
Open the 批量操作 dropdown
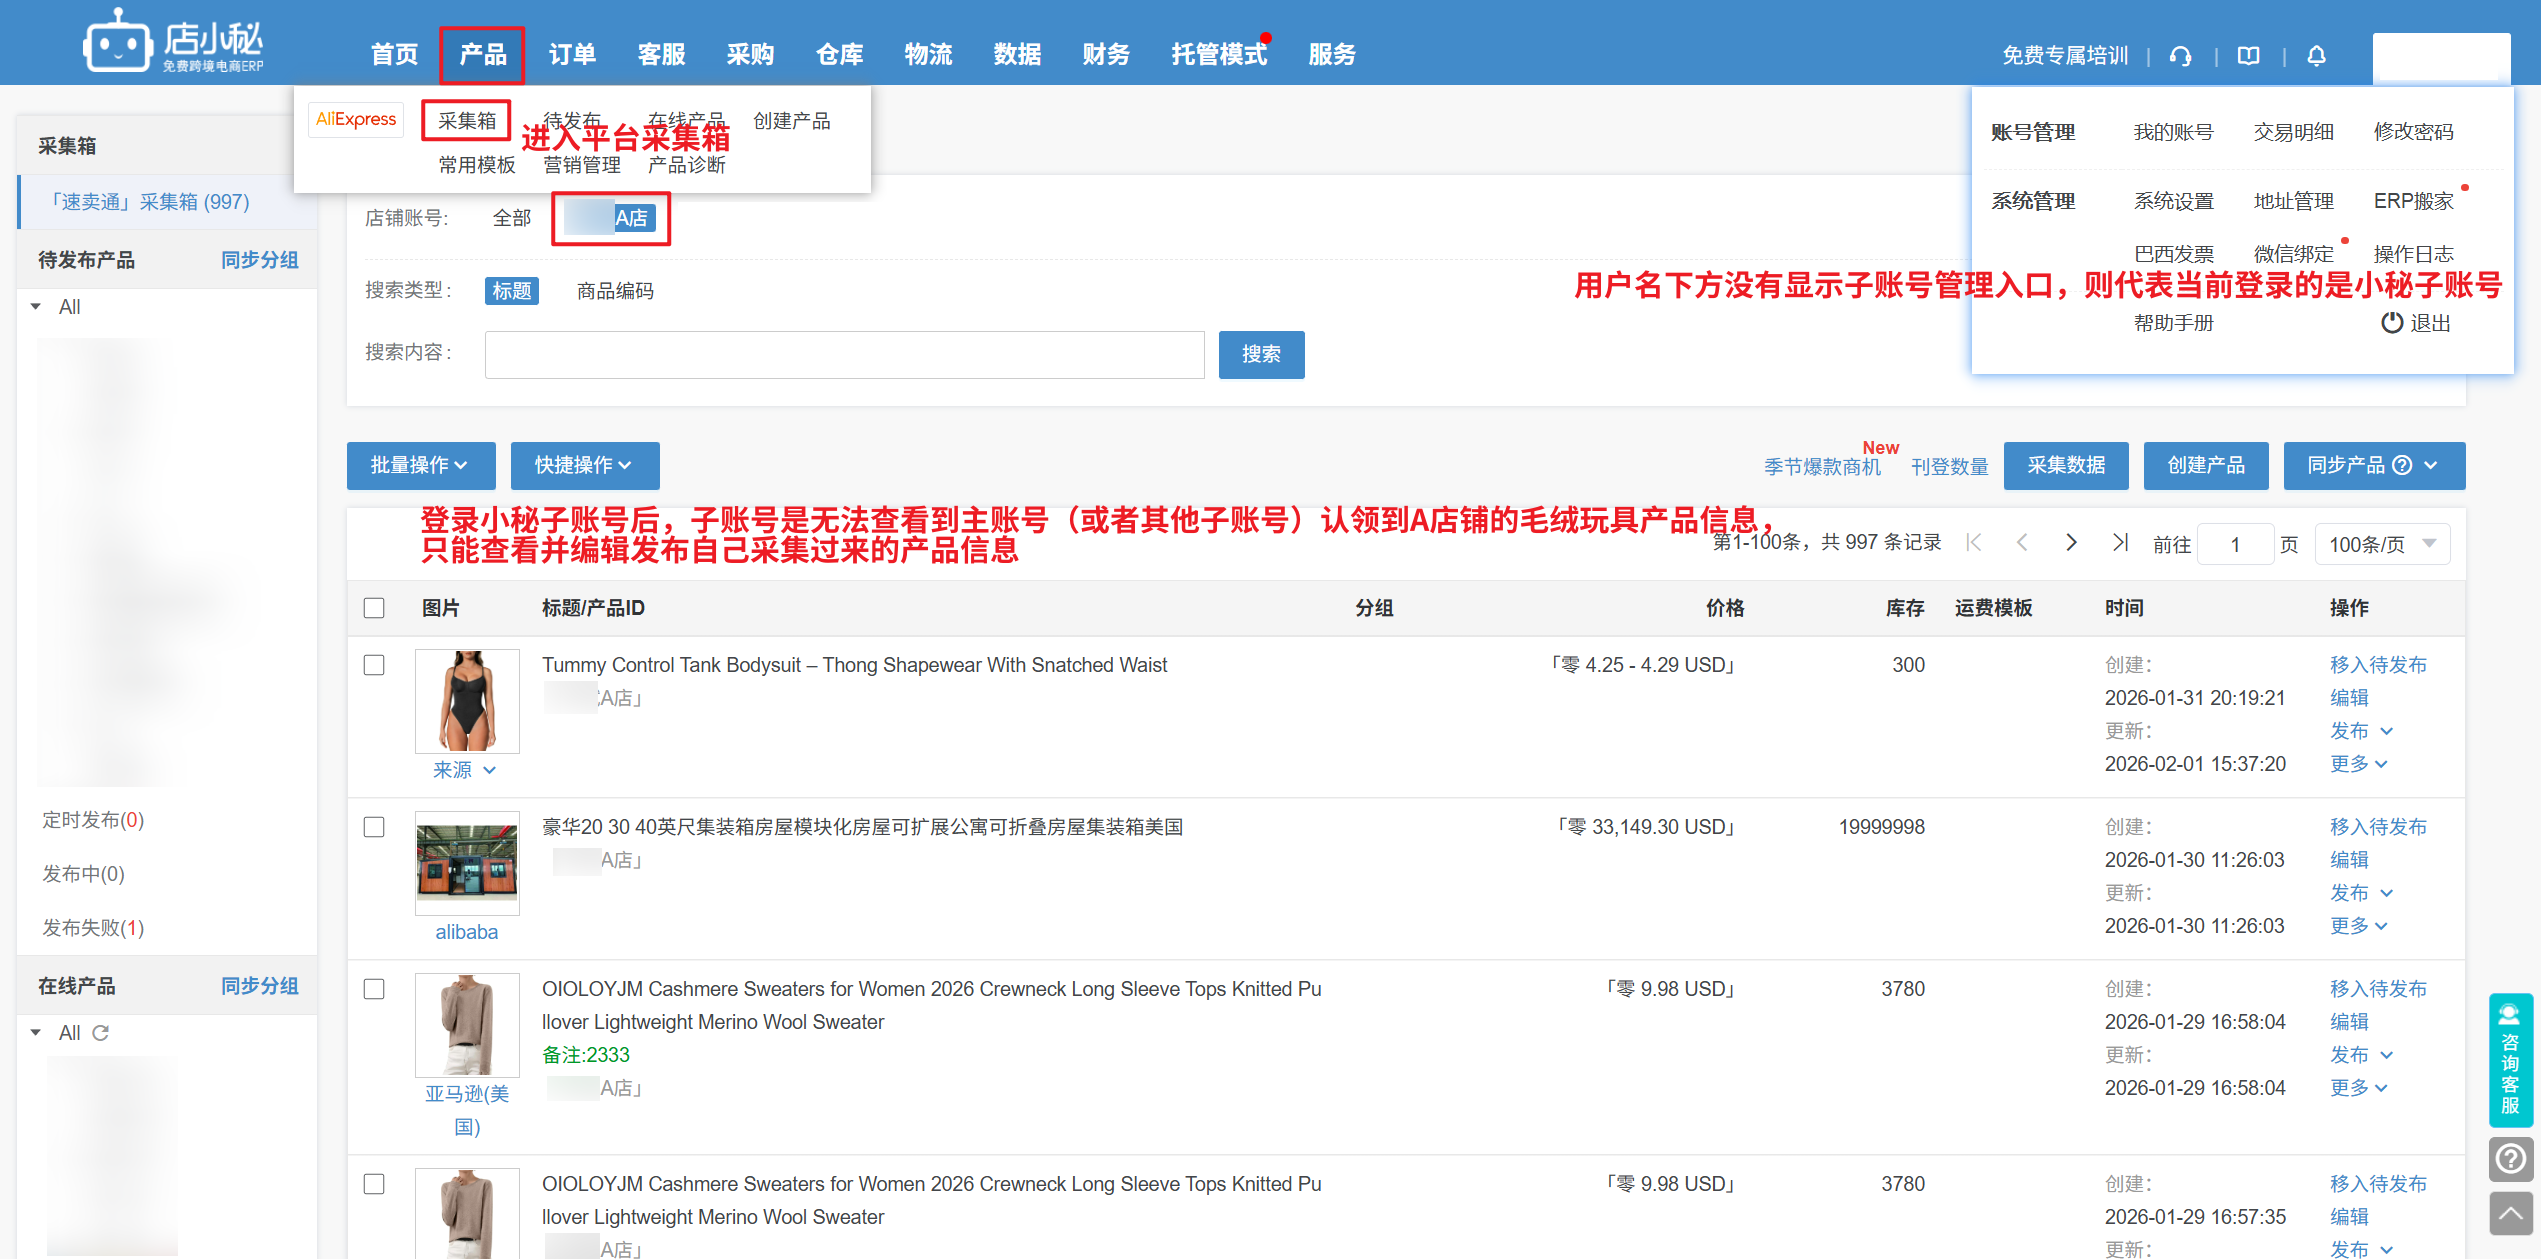coord(420,465)
